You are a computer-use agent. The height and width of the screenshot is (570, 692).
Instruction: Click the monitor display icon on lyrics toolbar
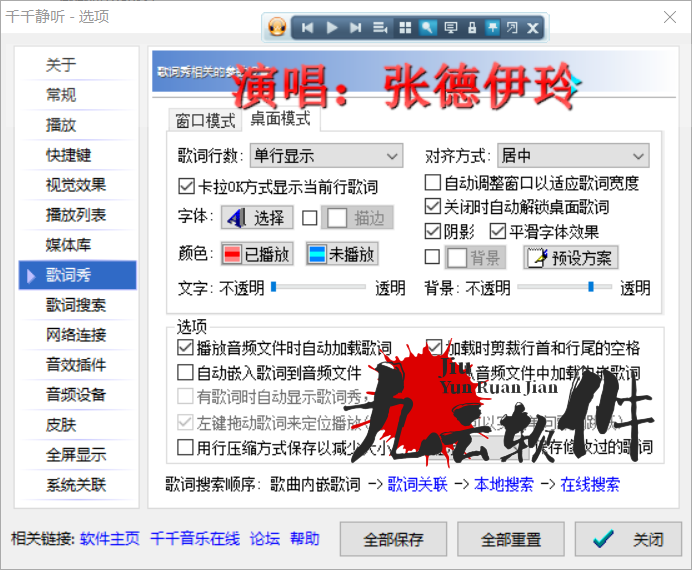coord(451,28)
